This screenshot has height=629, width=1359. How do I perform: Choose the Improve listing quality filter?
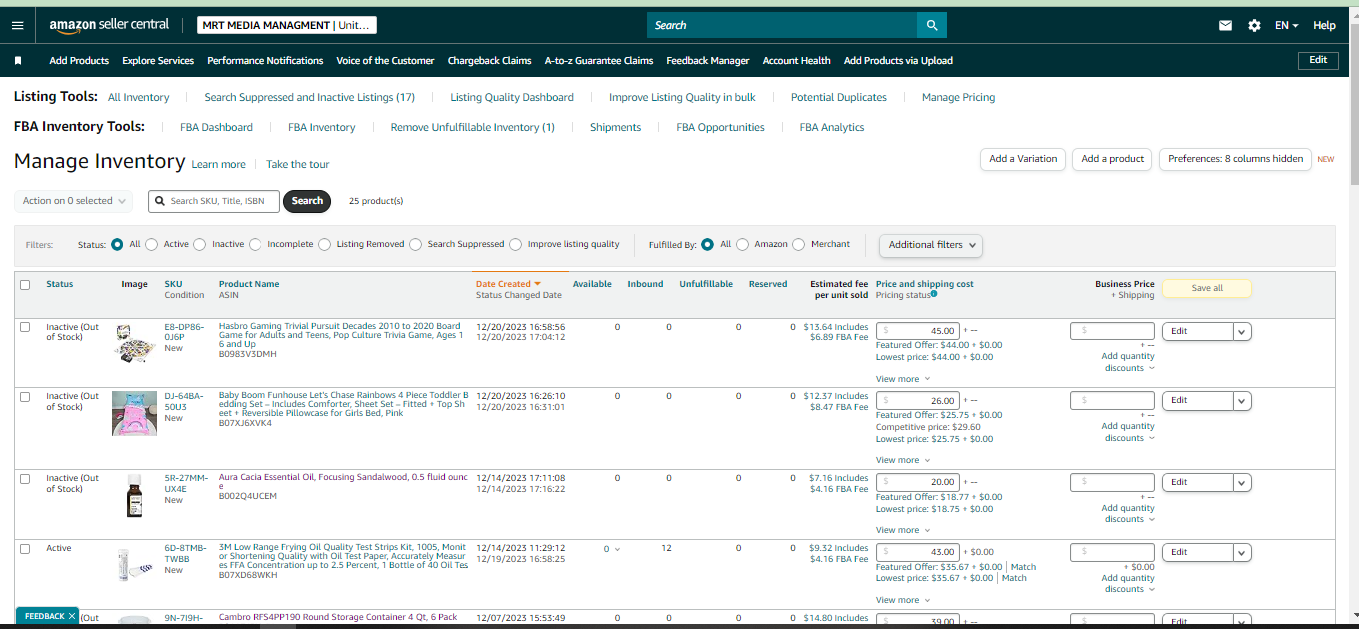pos(516,244)
